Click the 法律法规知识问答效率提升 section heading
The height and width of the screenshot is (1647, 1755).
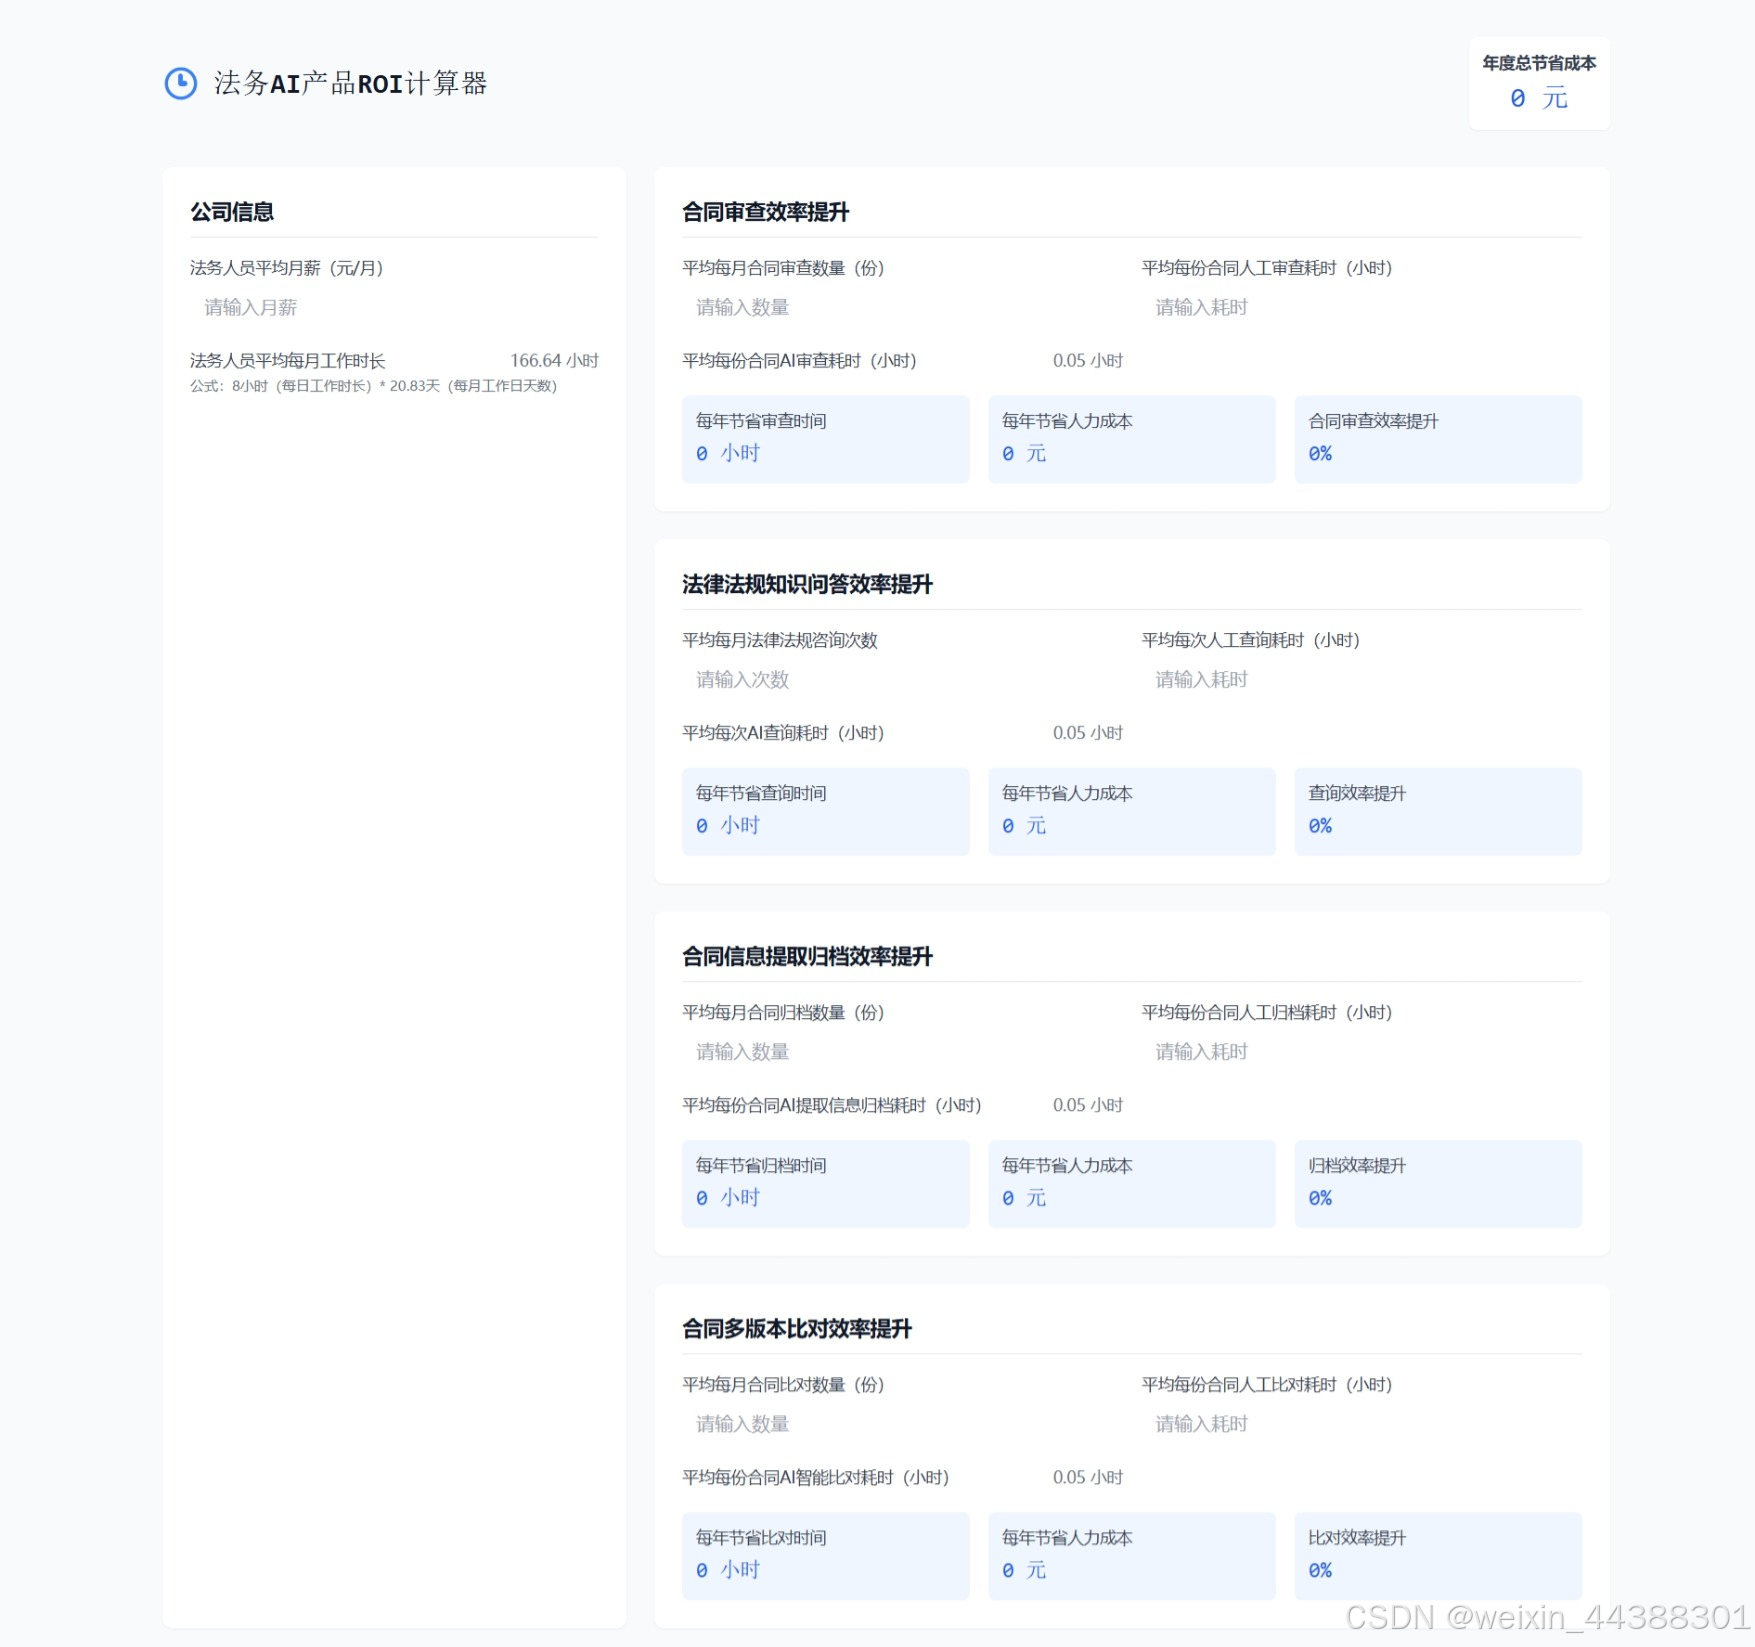pyautogui.click(x=807, y=584)
